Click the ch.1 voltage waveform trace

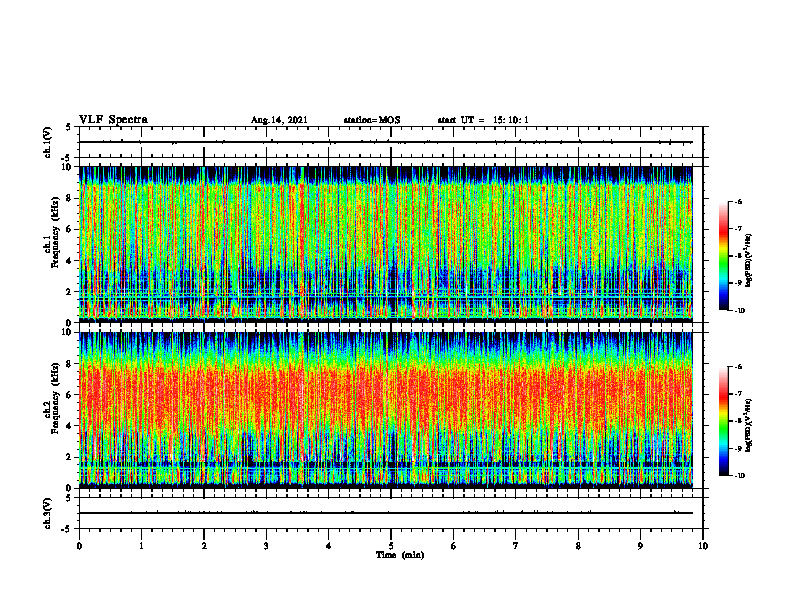[x=385, y=142]
